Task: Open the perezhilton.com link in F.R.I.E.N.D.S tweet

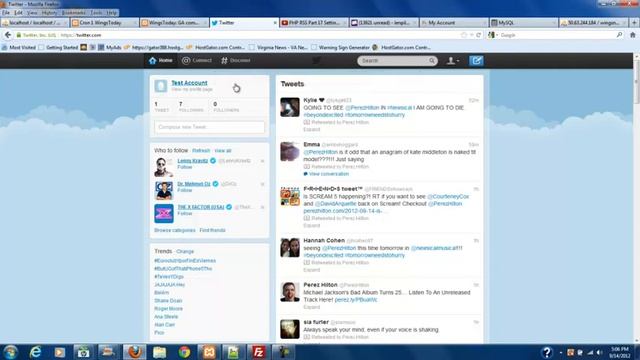Action: point(345,211)
